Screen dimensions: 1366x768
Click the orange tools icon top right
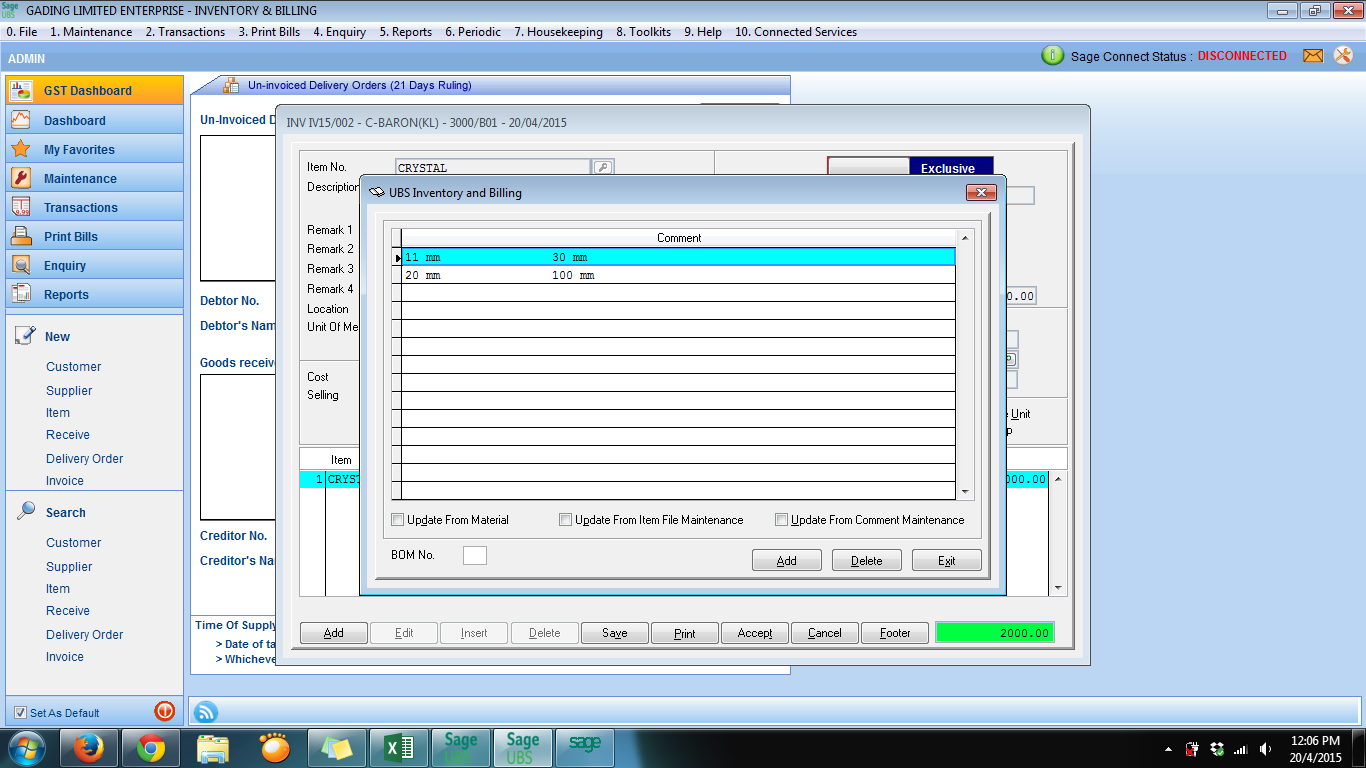[x=1343, y=56]
